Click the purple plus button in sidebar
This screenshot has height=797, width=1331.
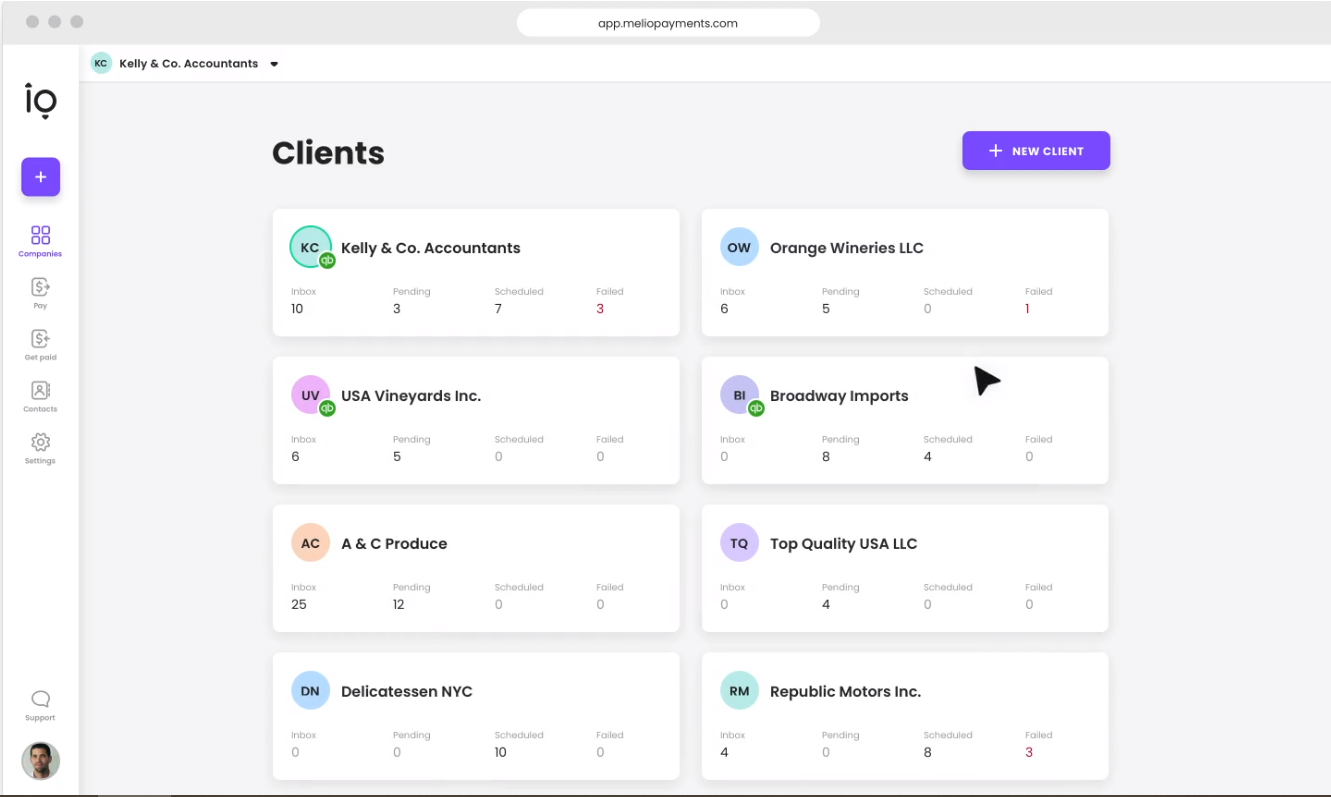[41, 177]
